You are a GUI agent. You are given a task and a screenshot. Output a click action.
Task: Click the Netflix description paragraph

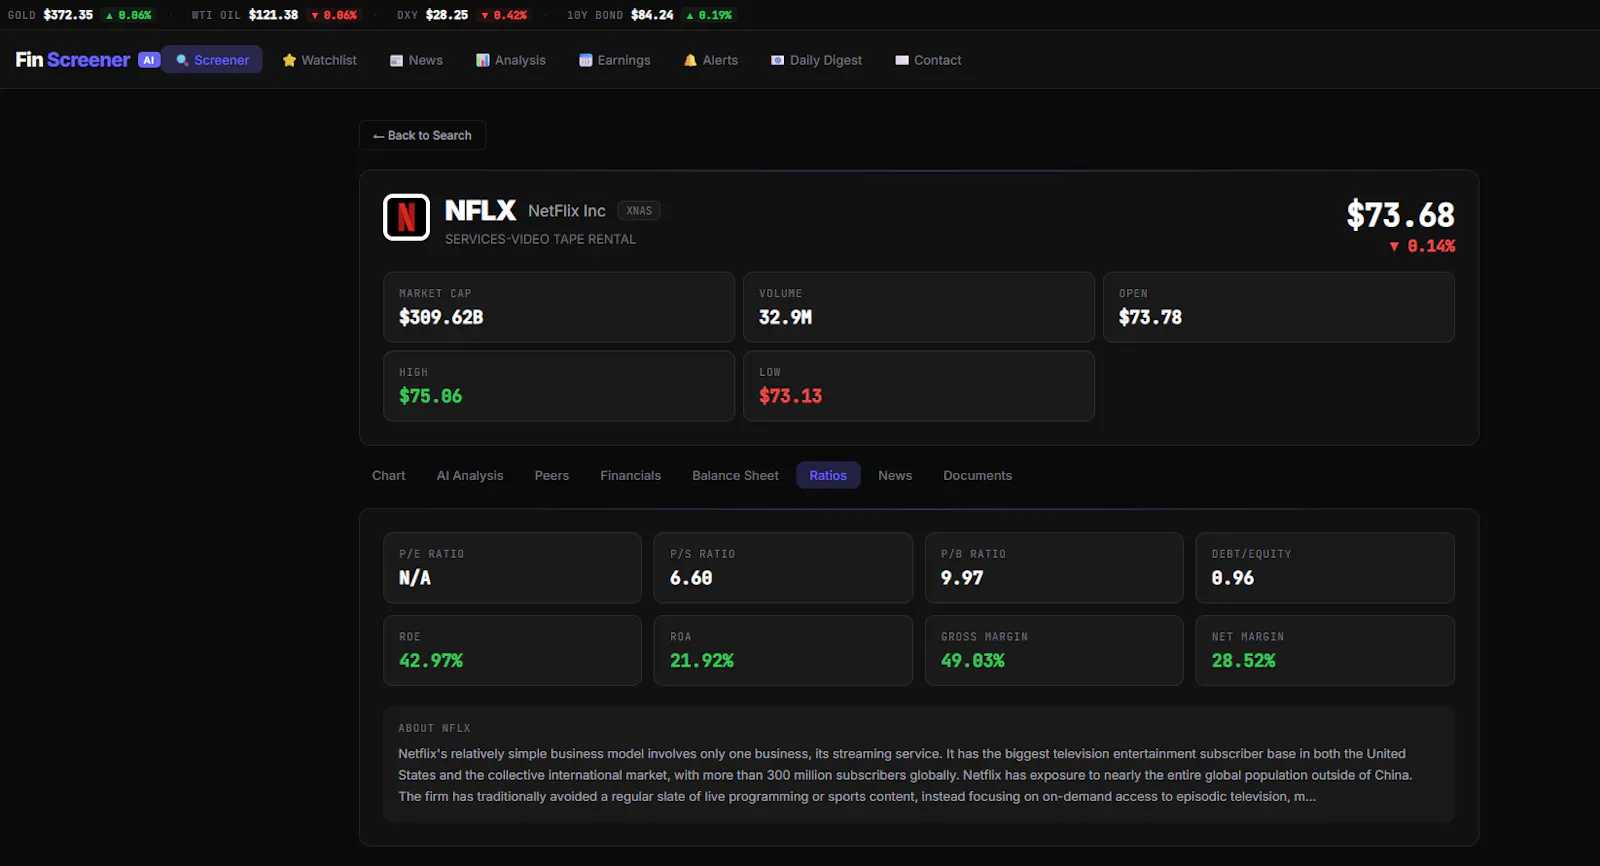905,775
